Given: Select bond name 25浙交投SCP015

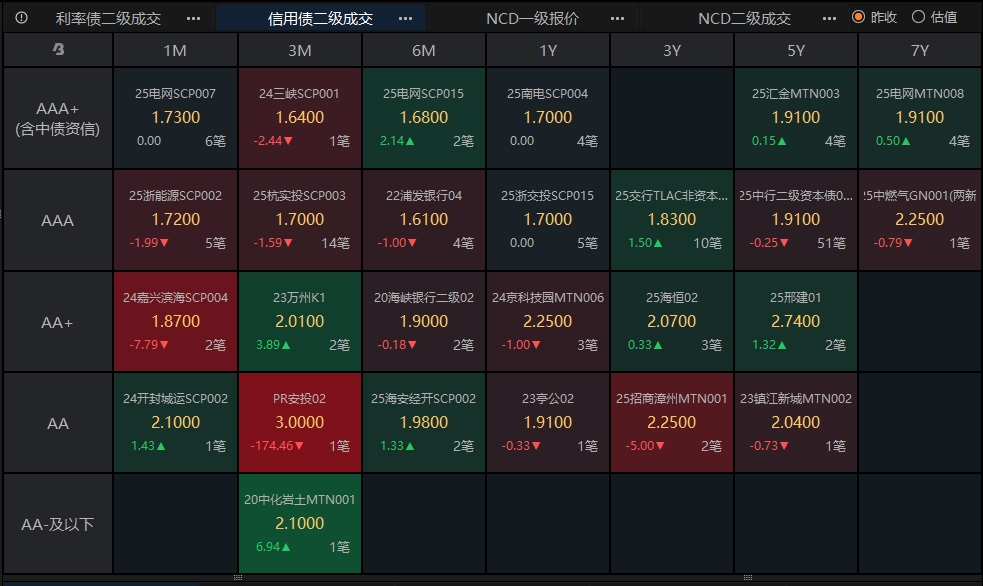Looking at the screenshot, I should point(547,196).
